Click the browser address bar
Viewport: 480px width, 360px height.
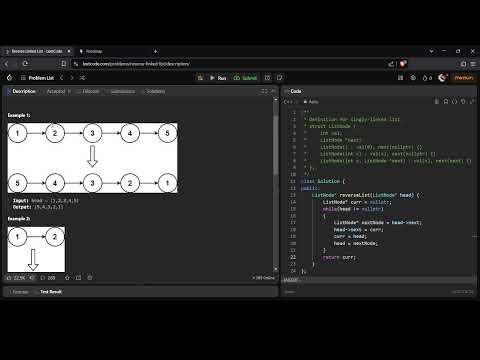230,64
